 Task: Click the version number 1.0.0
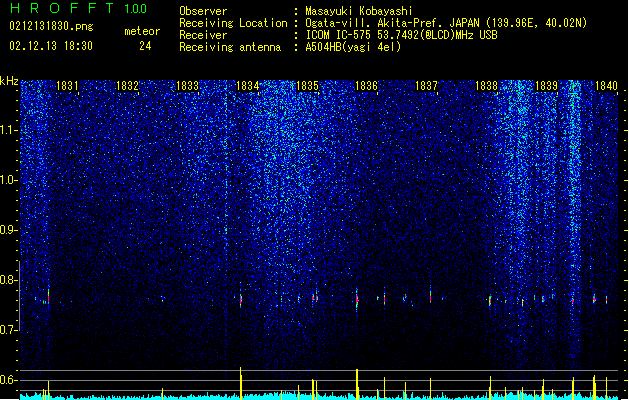(136, 9)
